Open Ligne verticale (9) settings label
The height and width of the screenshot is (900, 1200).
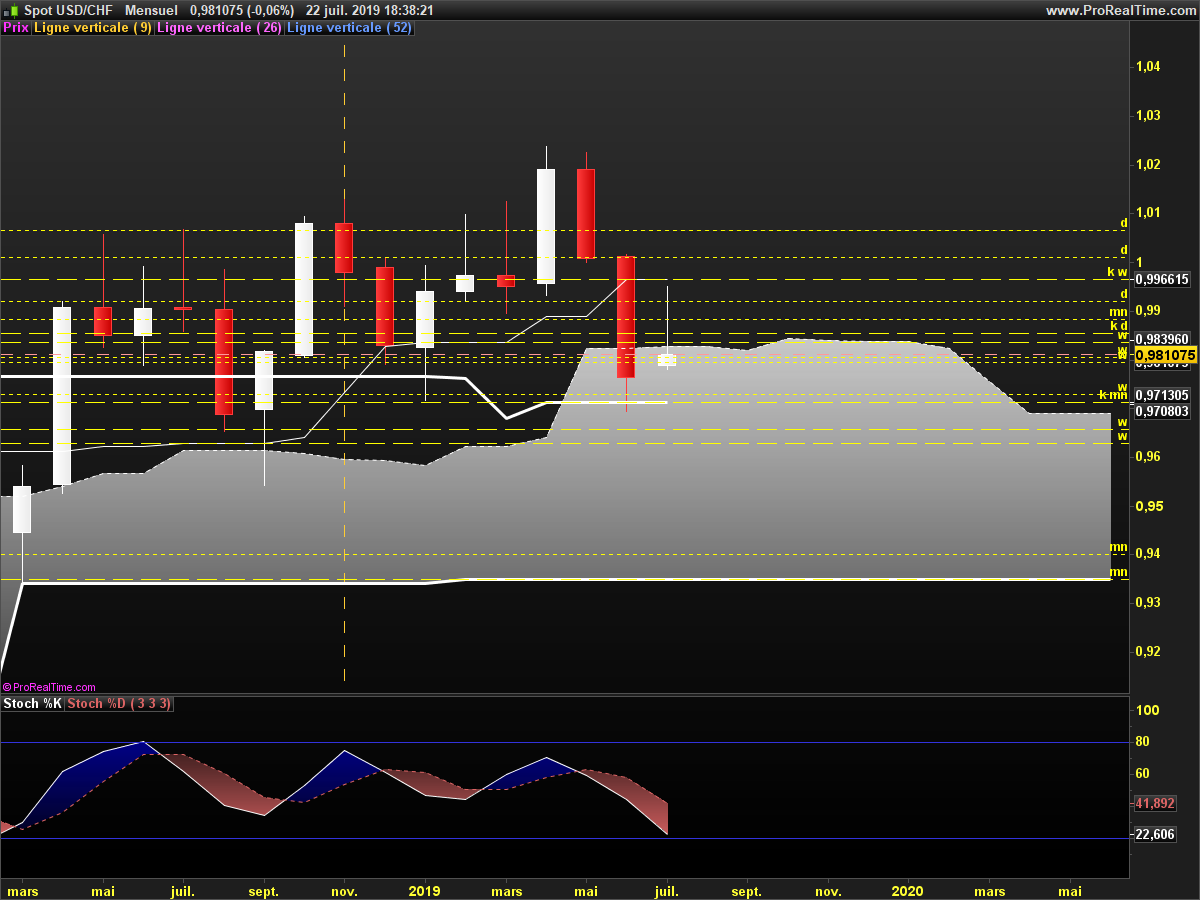(93, 28)
